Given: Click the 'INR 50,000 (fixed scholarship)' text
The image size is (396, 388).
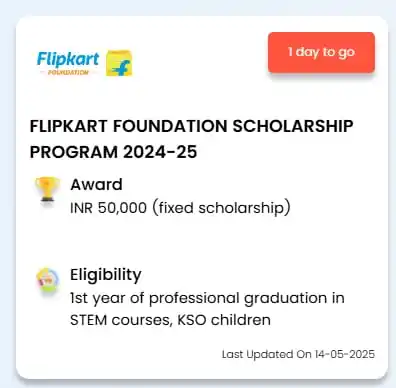Looking at the screenshot, I should coord(180,208).
